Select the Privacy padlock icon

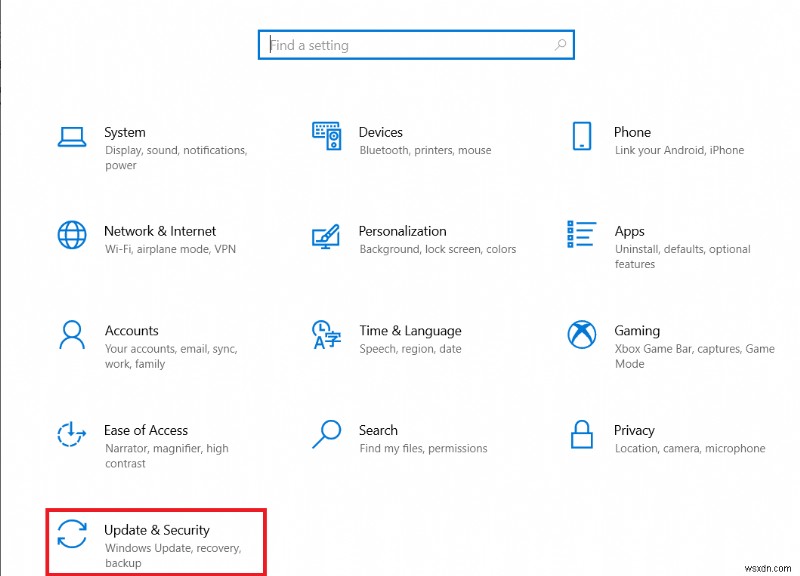583,437
